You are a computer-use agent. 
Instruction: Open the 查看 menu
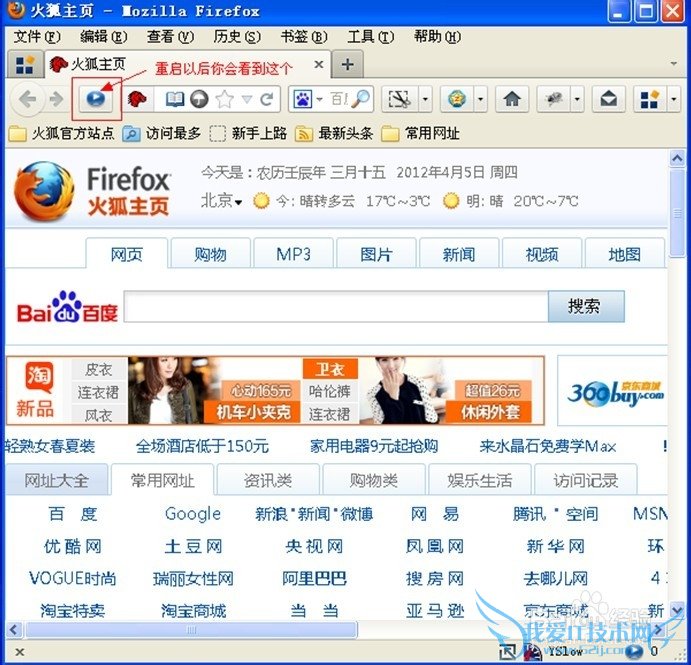(x=170, y=37)
